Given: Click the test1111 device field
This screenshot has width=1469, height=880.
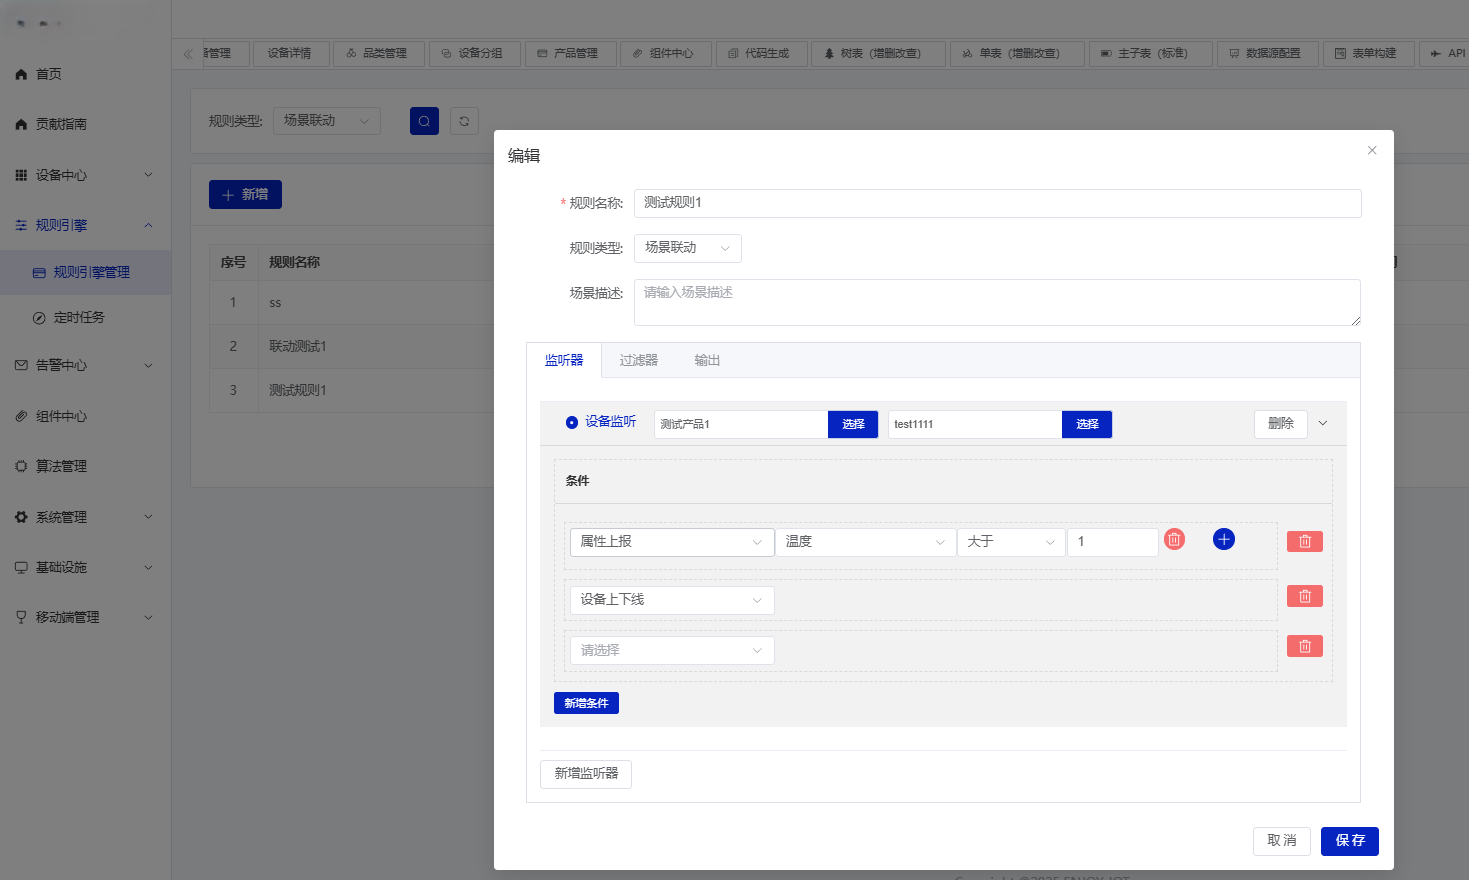Looking at the screenshot, I should [x=975, y=424].
